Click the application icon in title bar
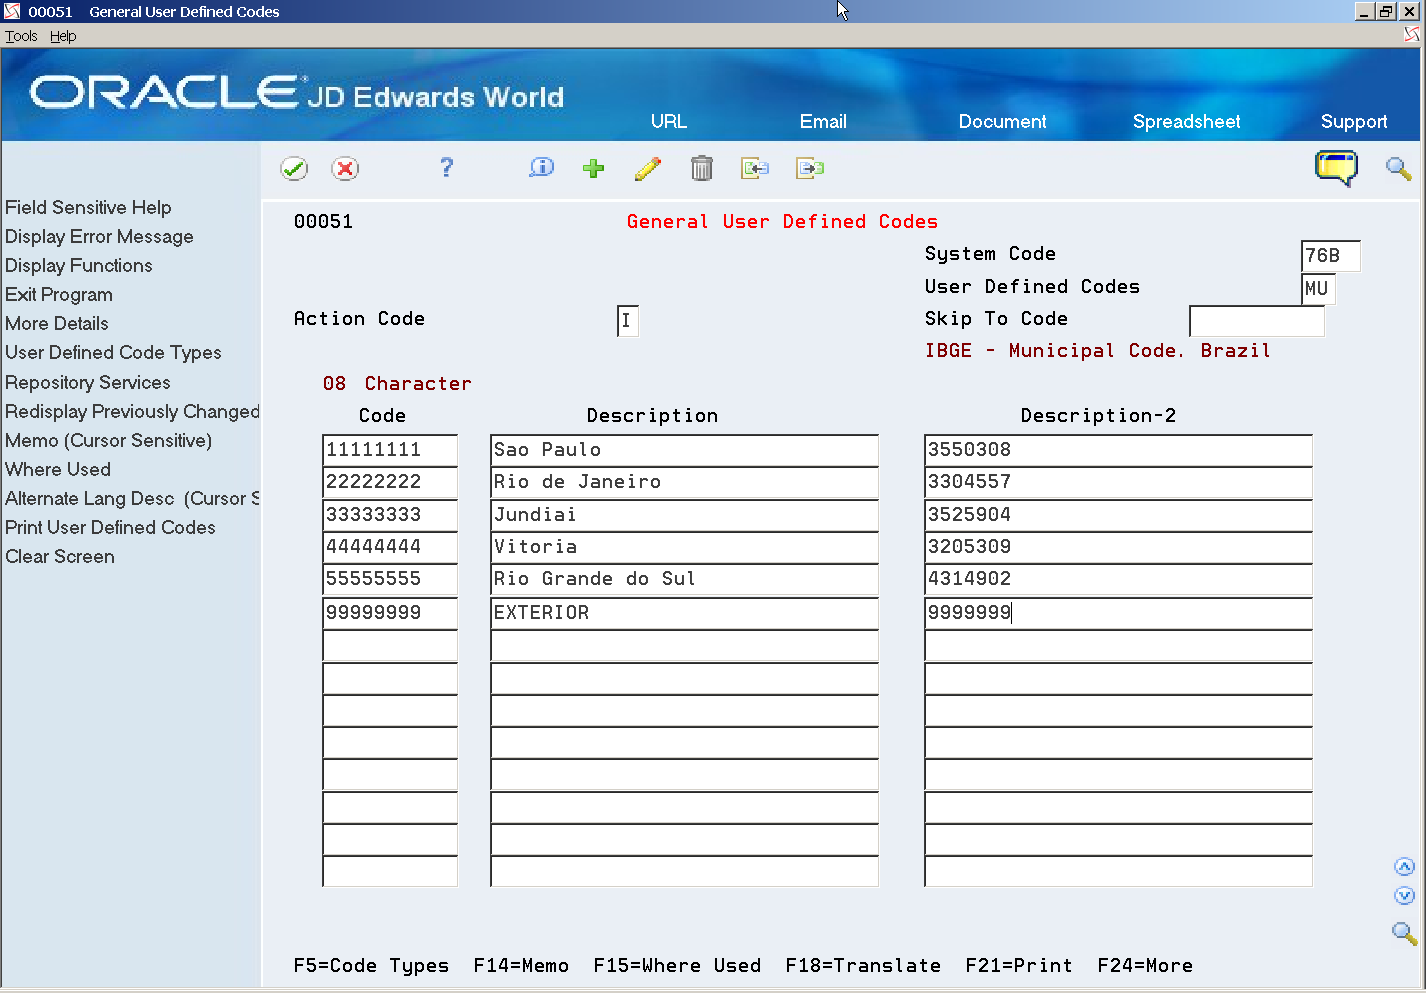The image size is (1426, 993). click(12, 11)
